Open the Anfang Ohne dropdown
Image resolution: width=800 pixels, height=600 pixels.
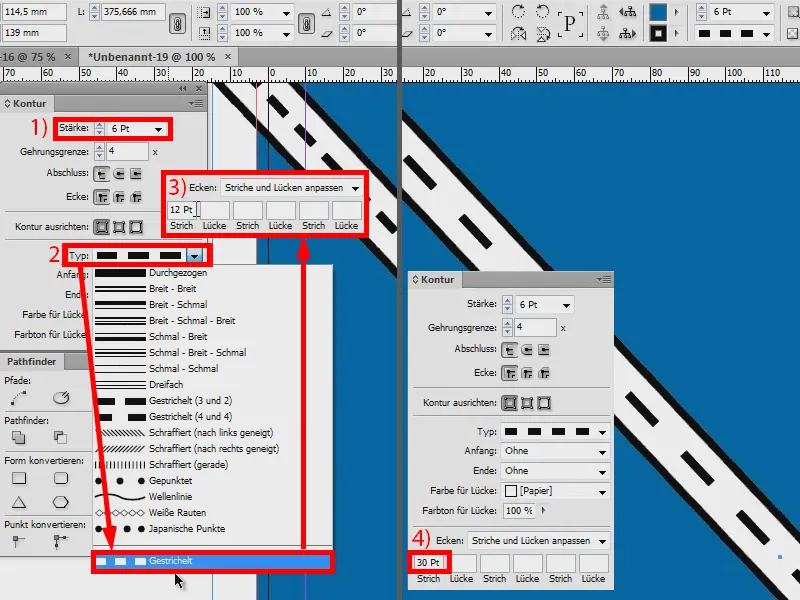603,452
